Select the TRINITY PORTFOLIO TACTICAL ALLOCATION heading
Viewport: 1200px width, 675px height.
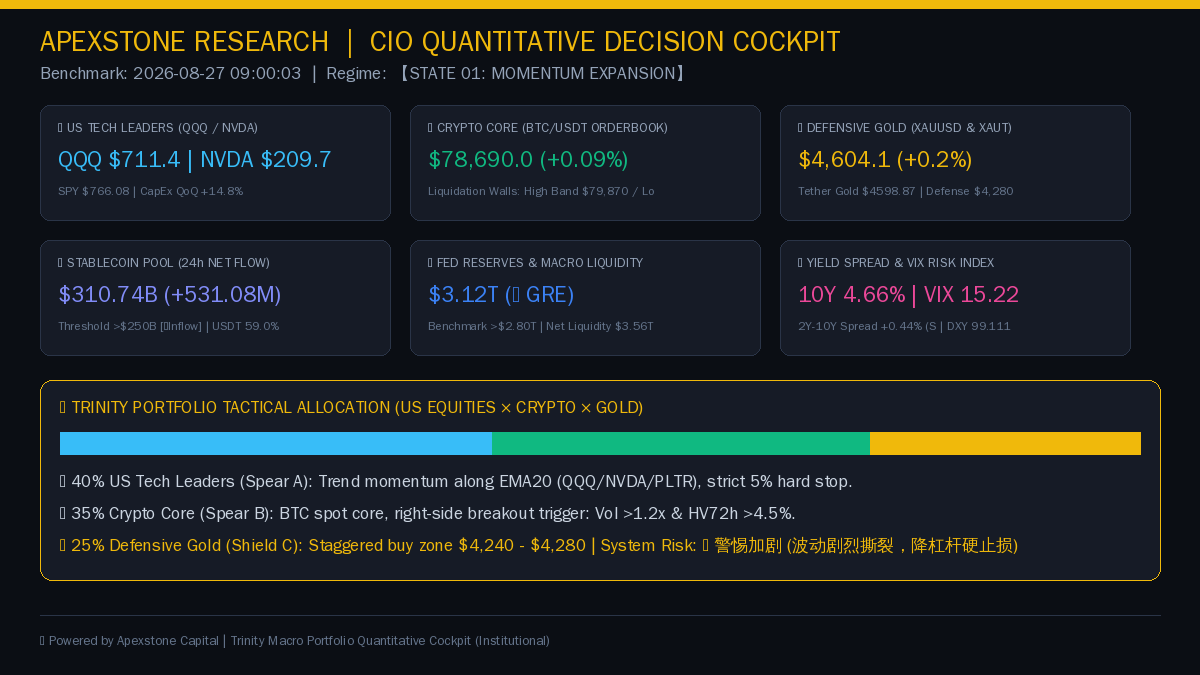click(x=351, y=408)
